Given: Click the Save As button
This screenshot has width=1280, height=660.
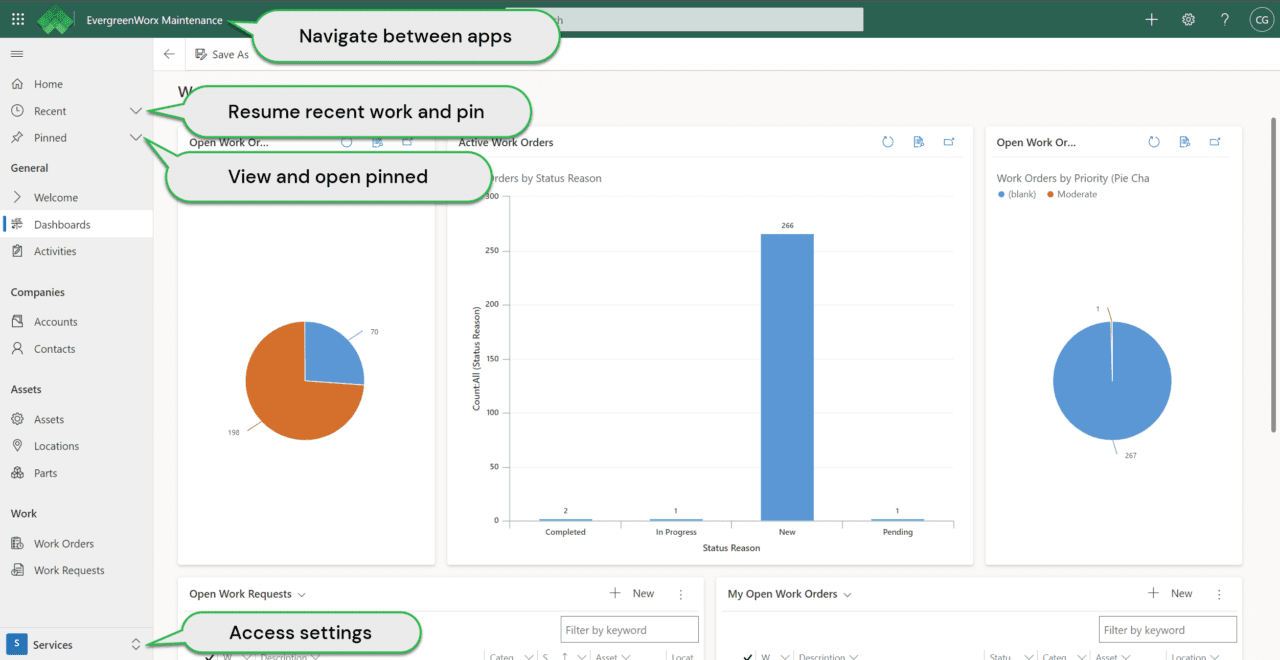Looking at the screenshot, I should pyautogui.click(x=222, y=54).
